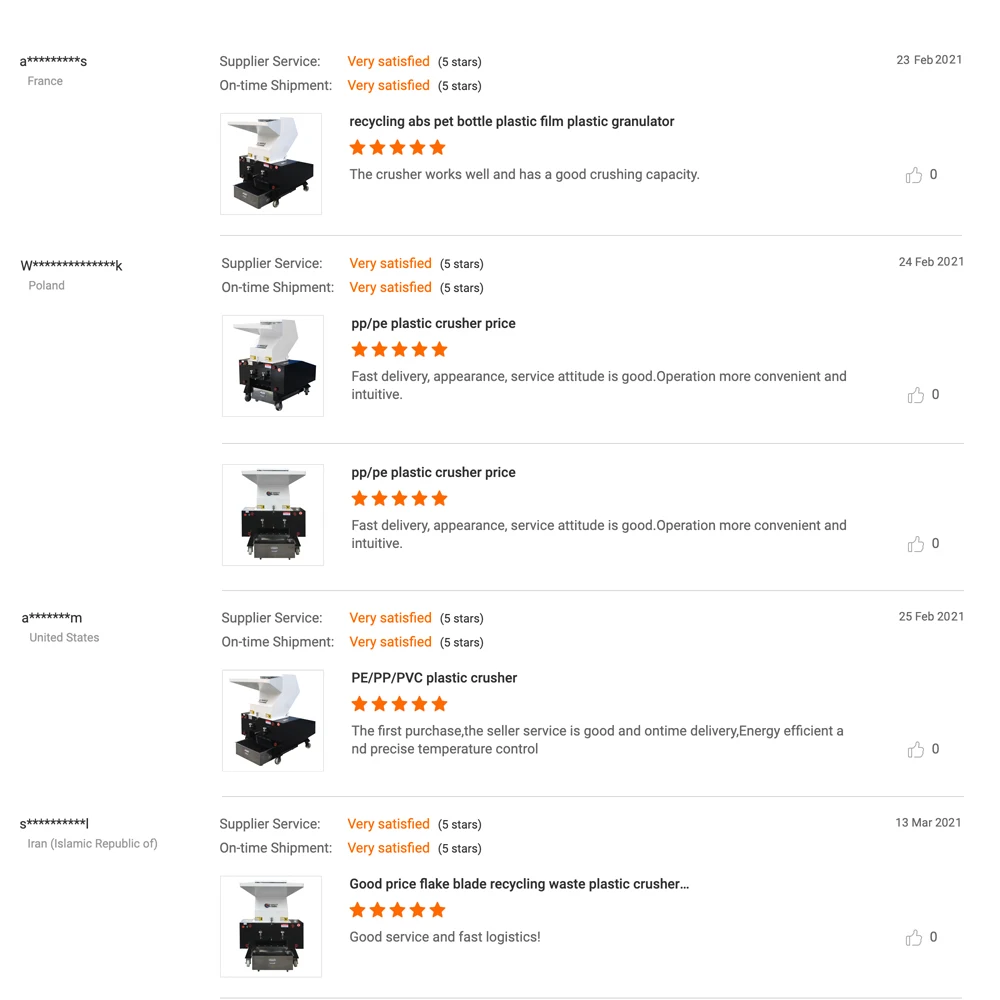Open the product thumbnail in the Iran reviewer's review
The height and width of the screenshot is (1000, 1000).
coord(271,926)
